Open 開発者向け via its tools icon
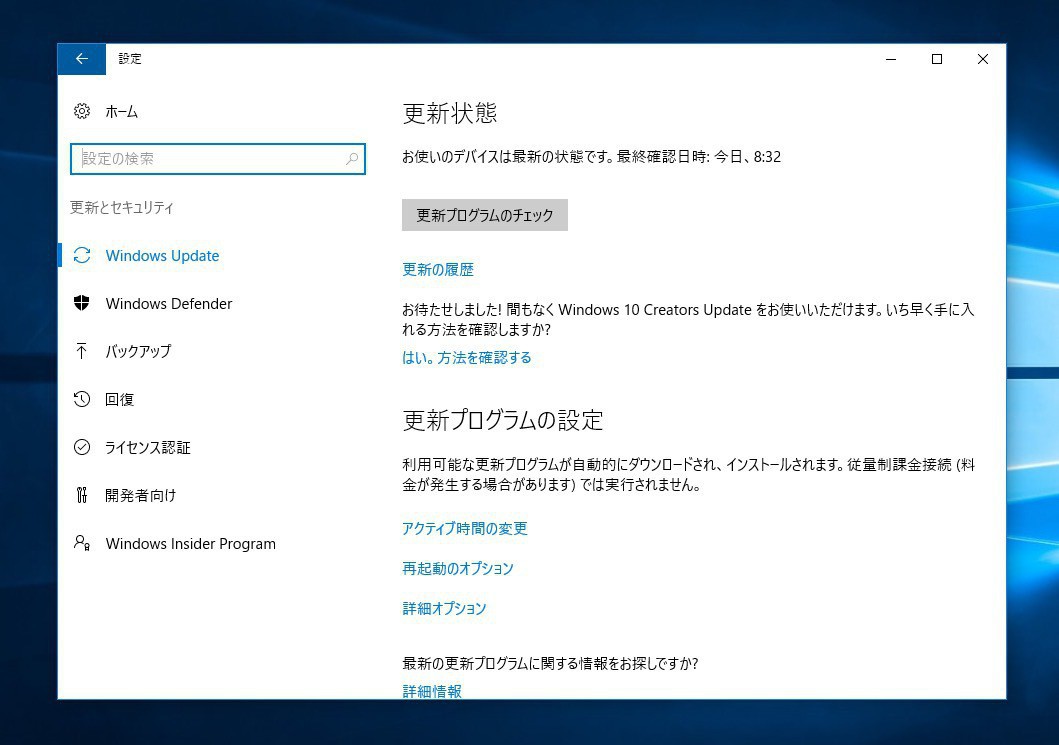 coord(82,495)
